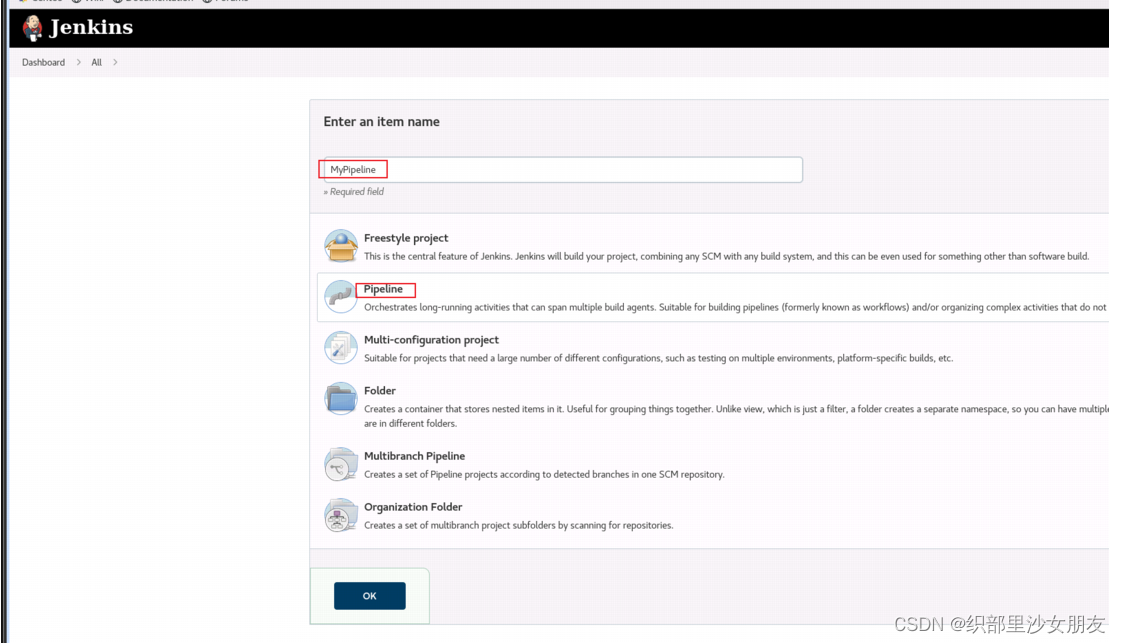Screen dimensions: 1121x643
Task: Click description 'Creates a container that stores nested items'
Action: [x=736, y=416]
